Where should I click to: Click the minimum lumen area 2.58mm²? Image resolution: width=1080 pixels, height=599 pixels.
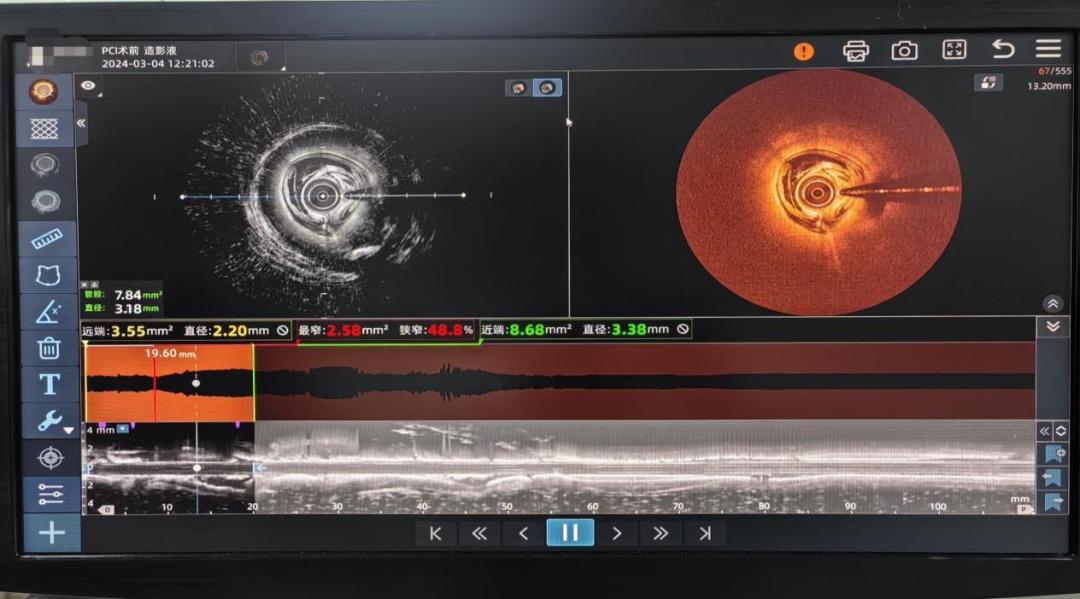(x=357, y=330)
